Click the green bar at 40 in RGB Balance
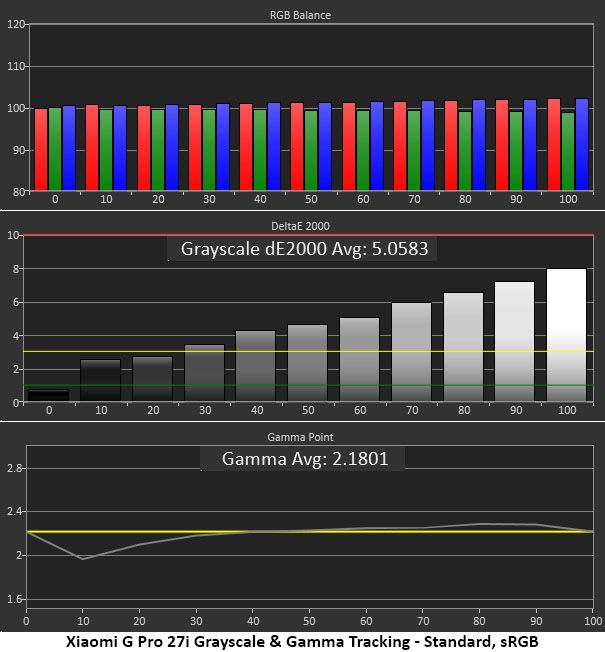 [x=260, y=150]
